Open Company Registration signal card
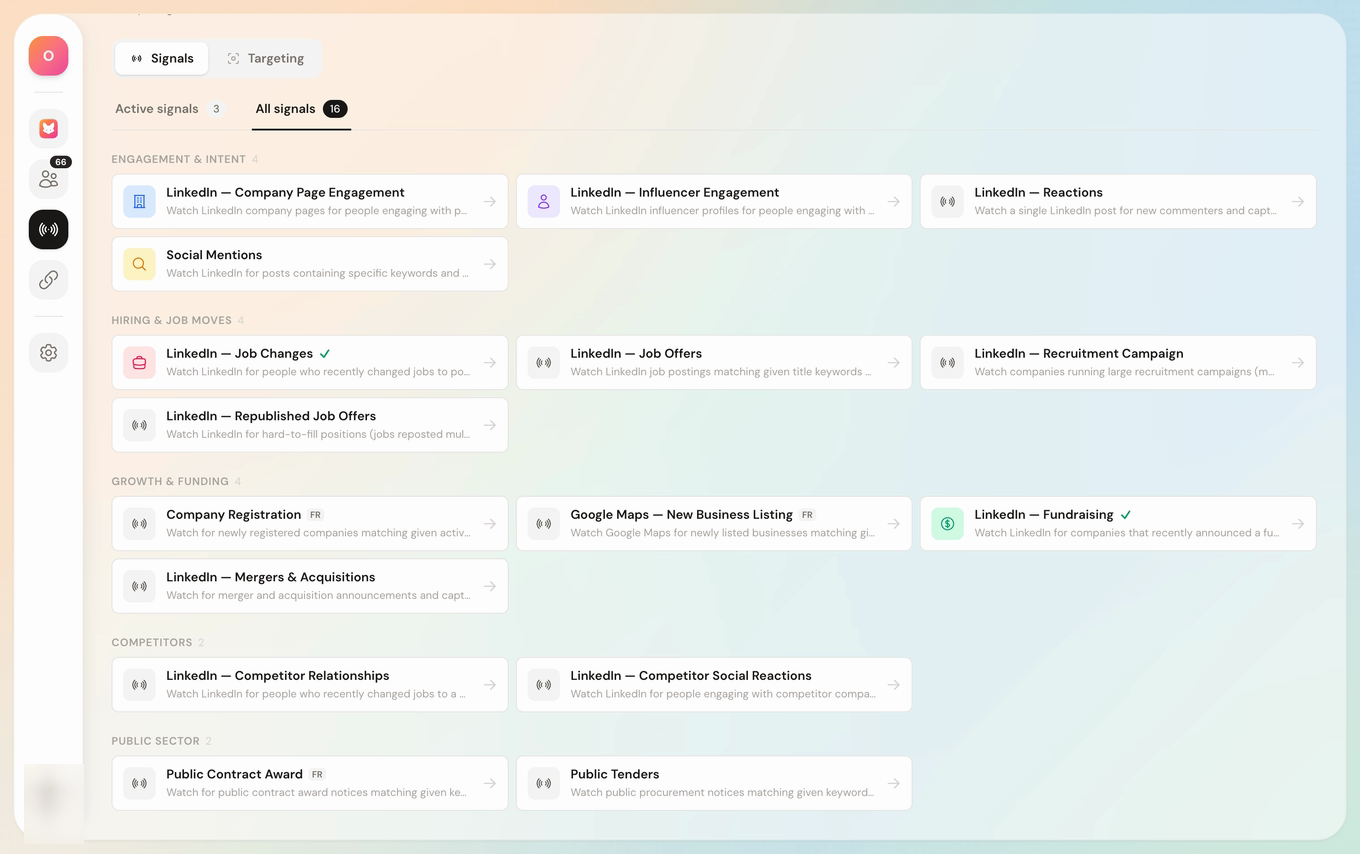 310,523
